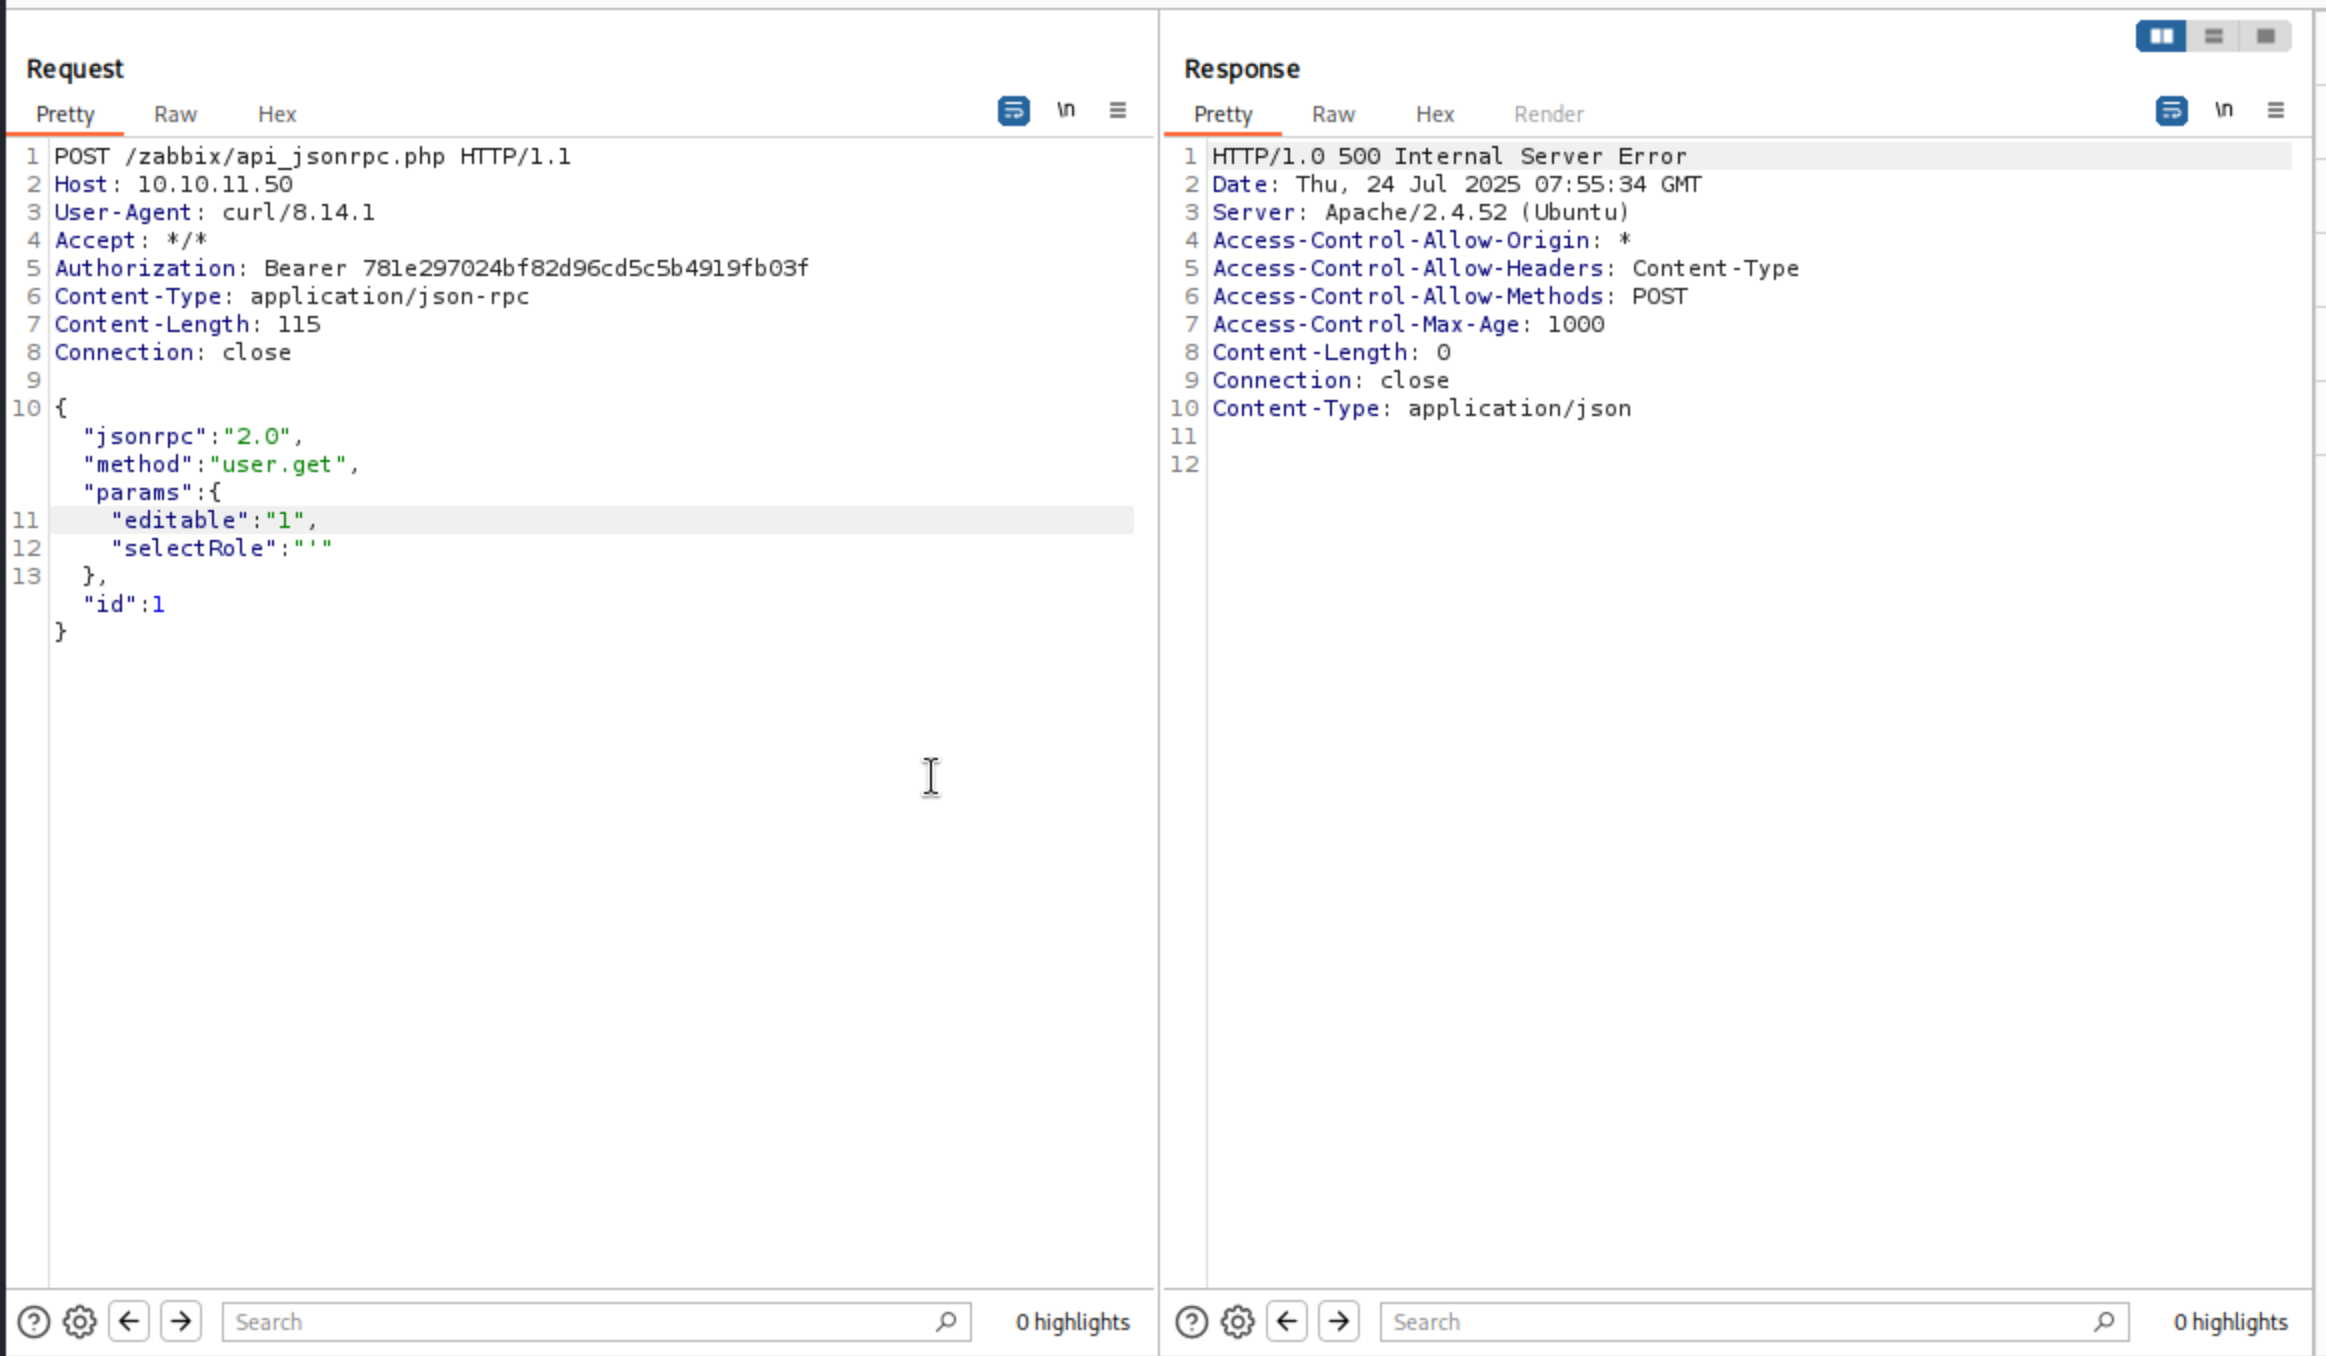Click the Response Content-Length: 0 header
The height and width of the screenshot is (1356, 2326).
pos(1331,352)
